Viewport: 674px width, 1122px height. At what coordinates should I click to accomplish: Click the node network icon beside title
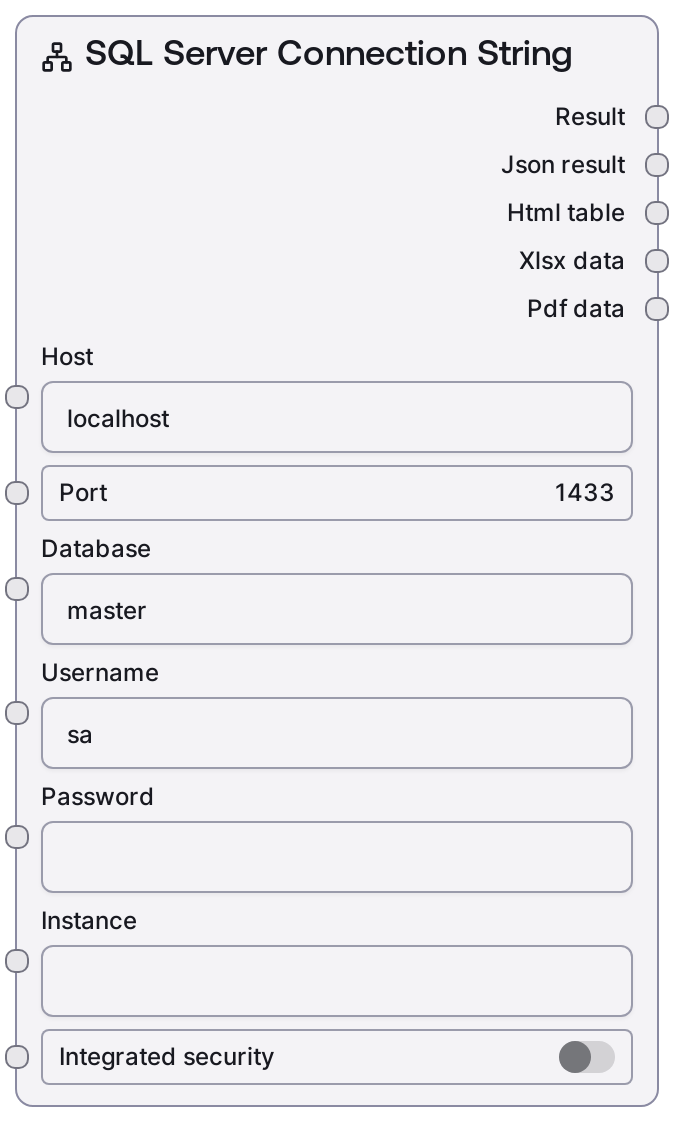tap(57, 59)
